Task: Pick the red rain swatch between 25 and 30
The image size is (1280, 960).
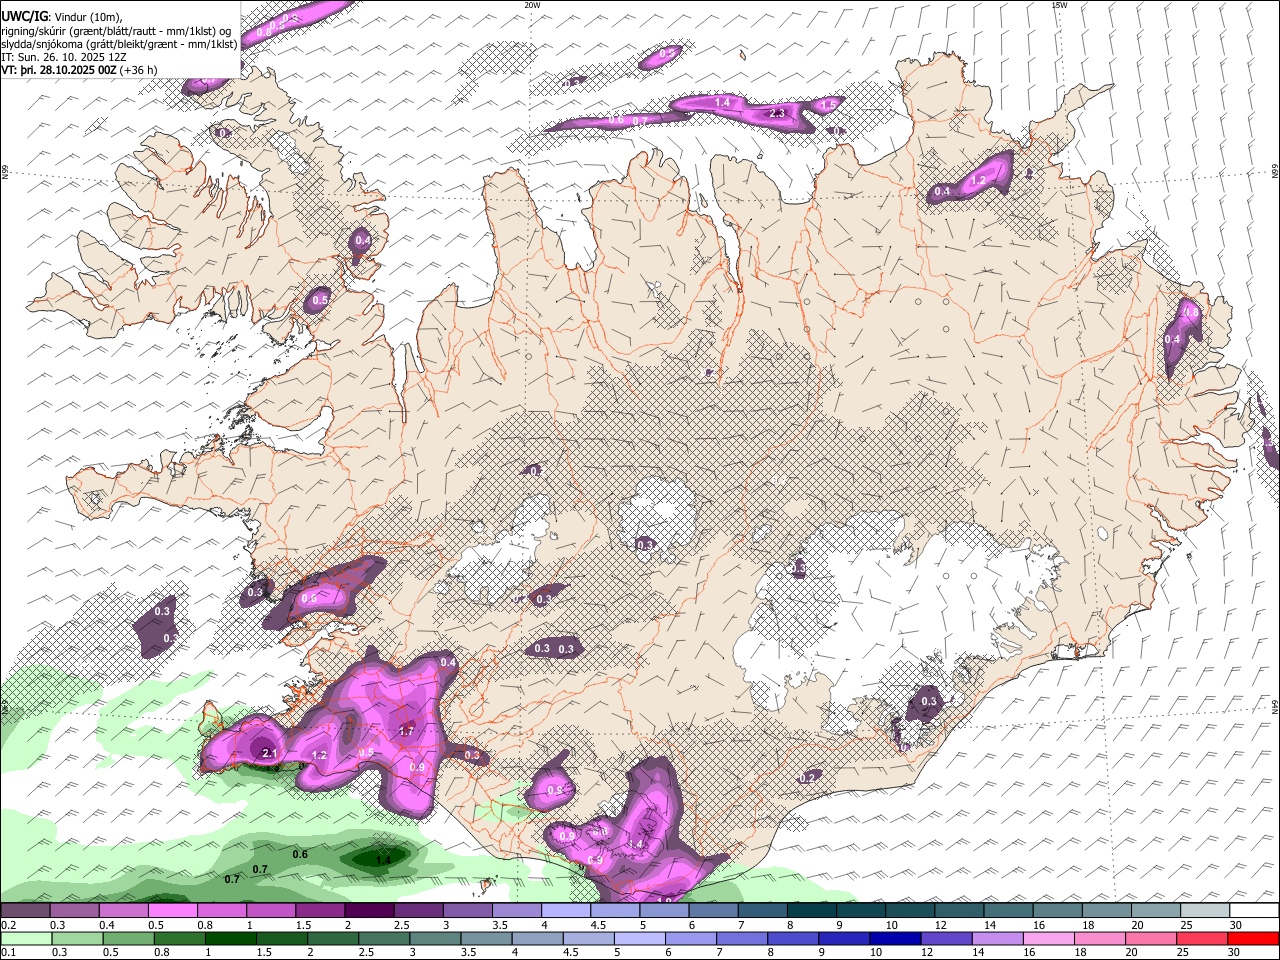Action: coord(1202,938)
